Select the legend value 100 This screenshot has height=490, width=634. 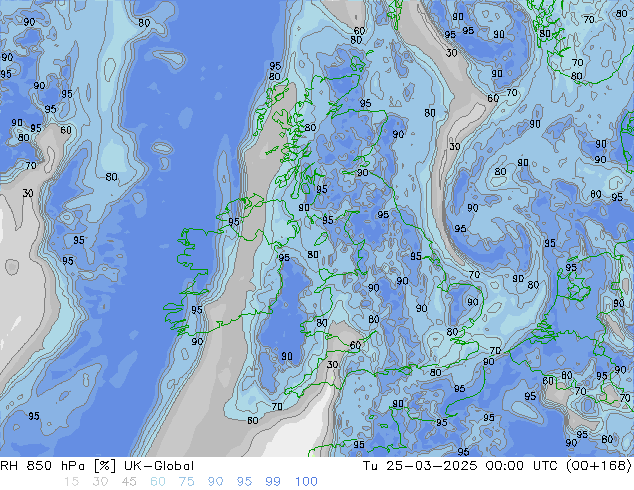[306, 482]
